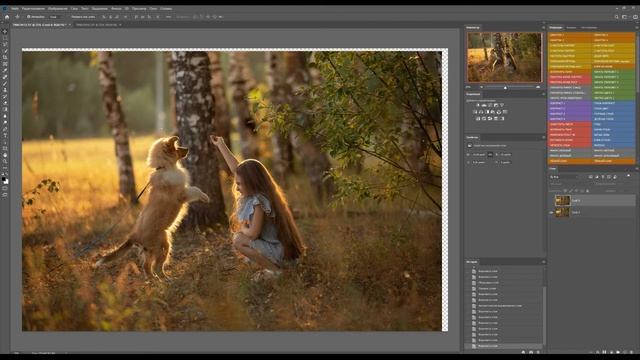Click the edit toolbar ellipsis in the toolbox

coord(5,168)
